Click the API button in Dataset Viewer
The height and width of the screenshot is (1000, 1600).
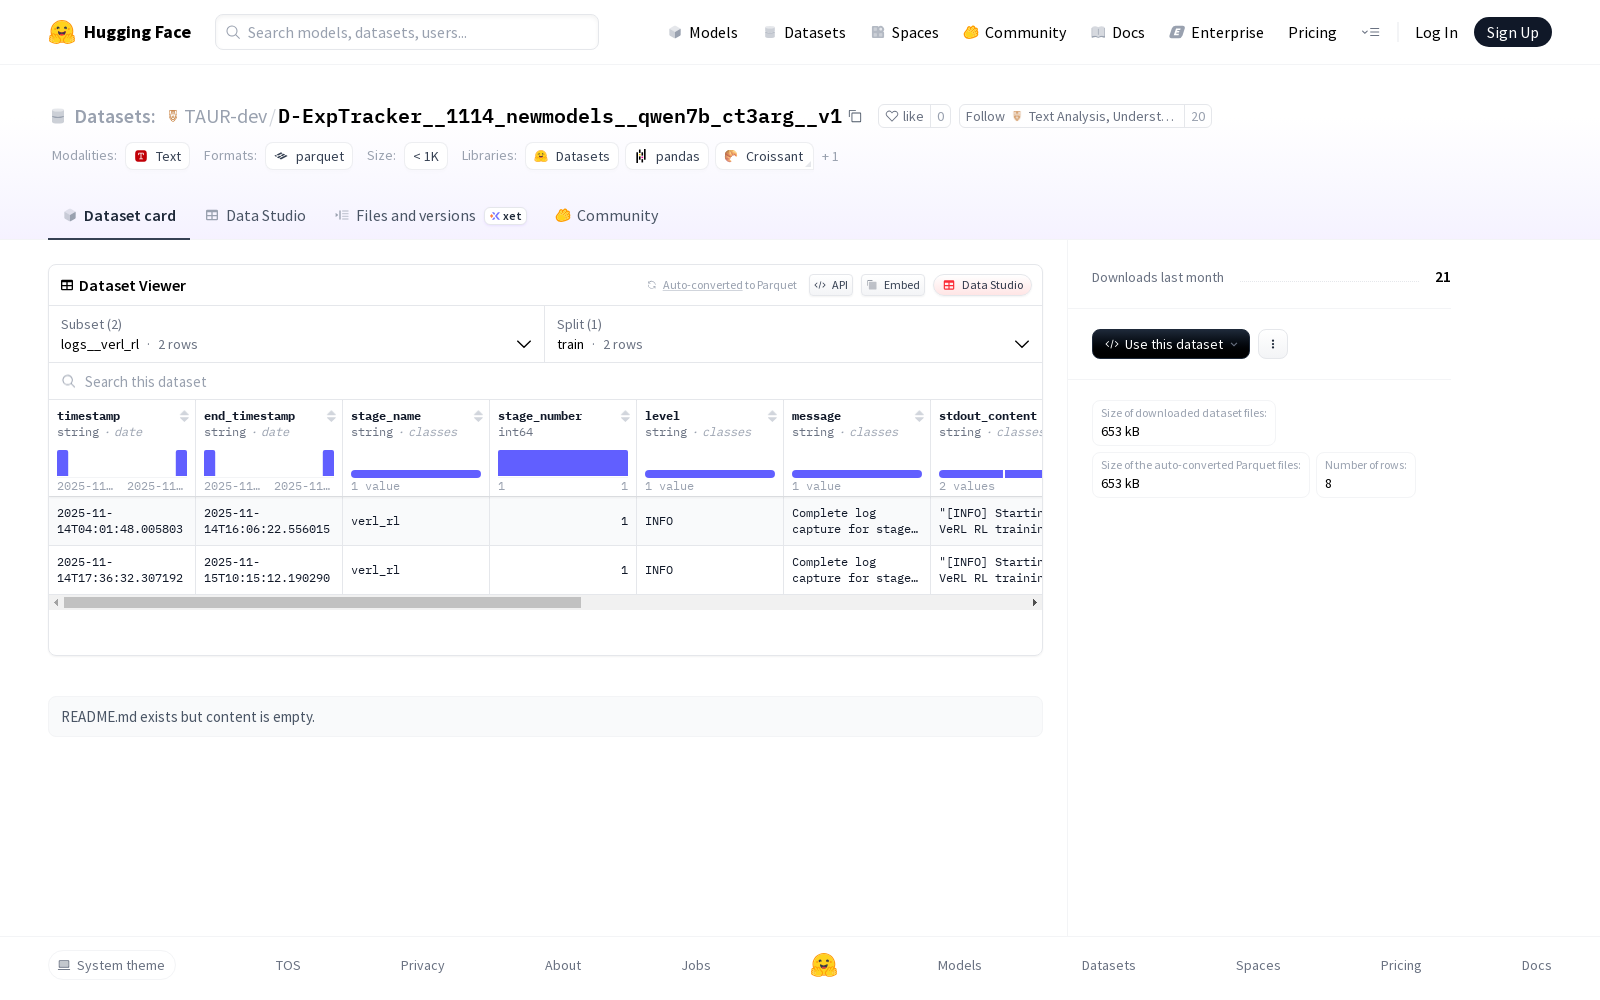tap(831, 285)
